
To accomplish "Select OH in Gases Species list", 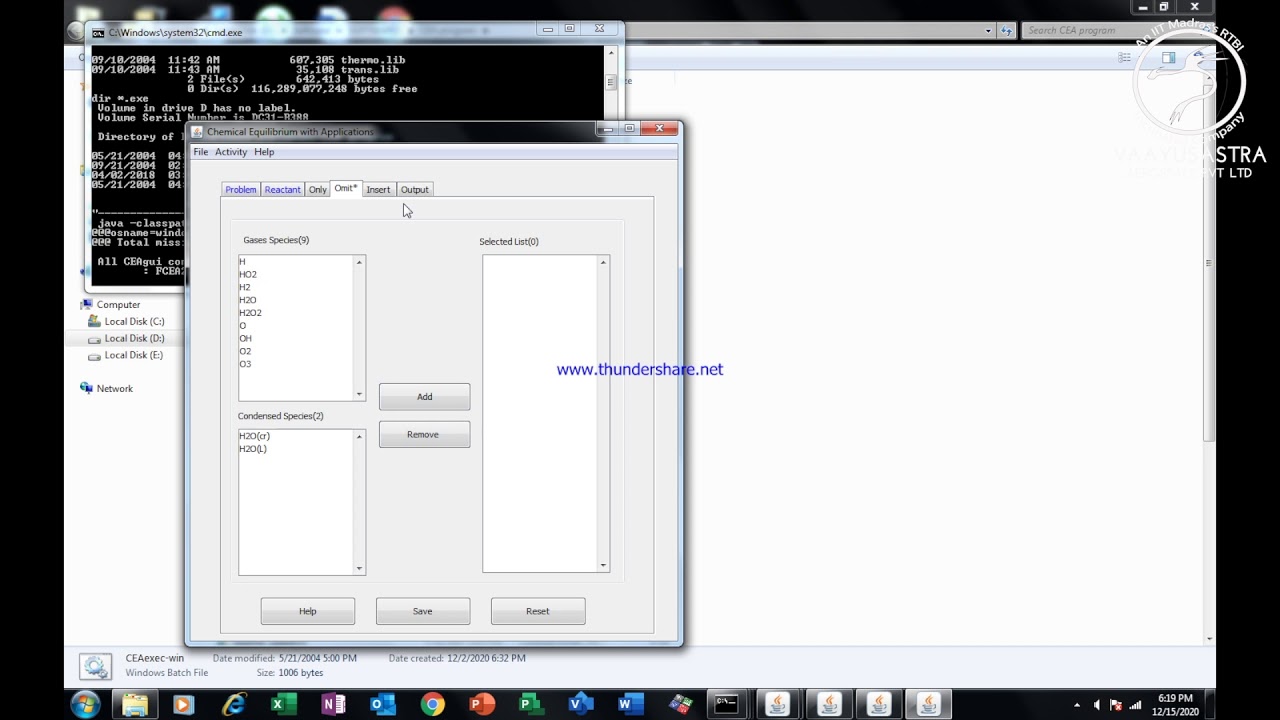I will click(x=296, y=339).
